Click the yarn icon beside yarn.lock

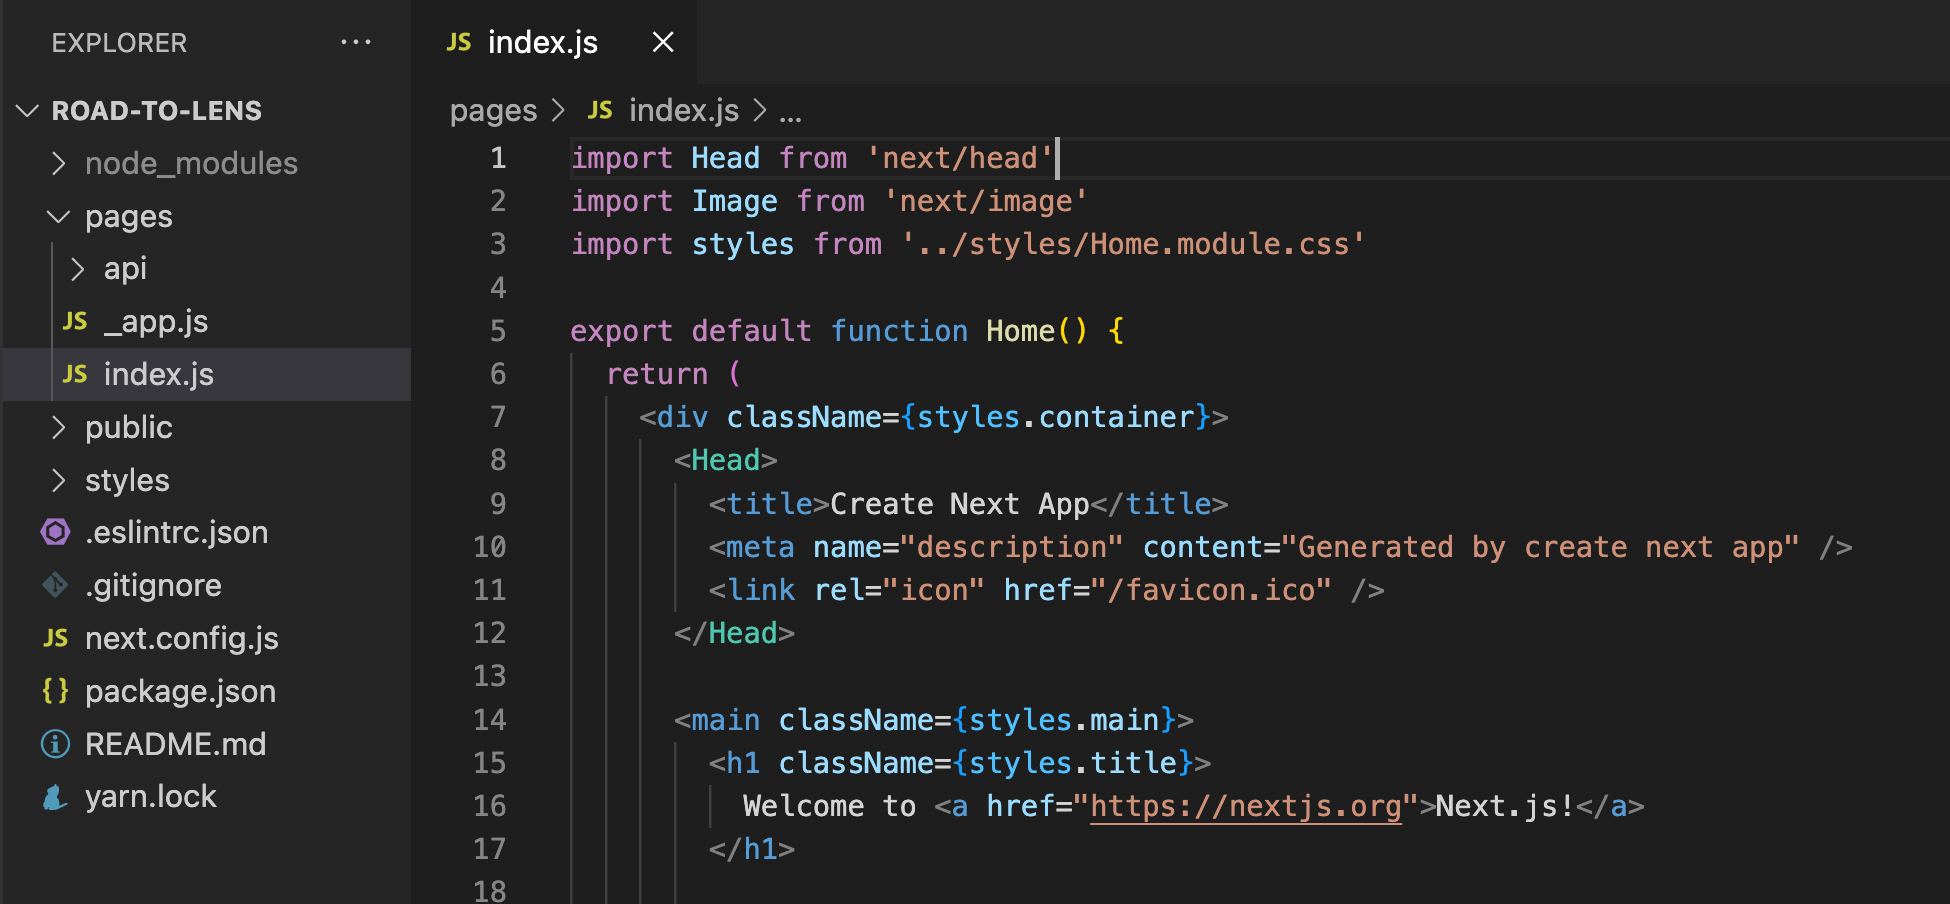coord(55,797)
